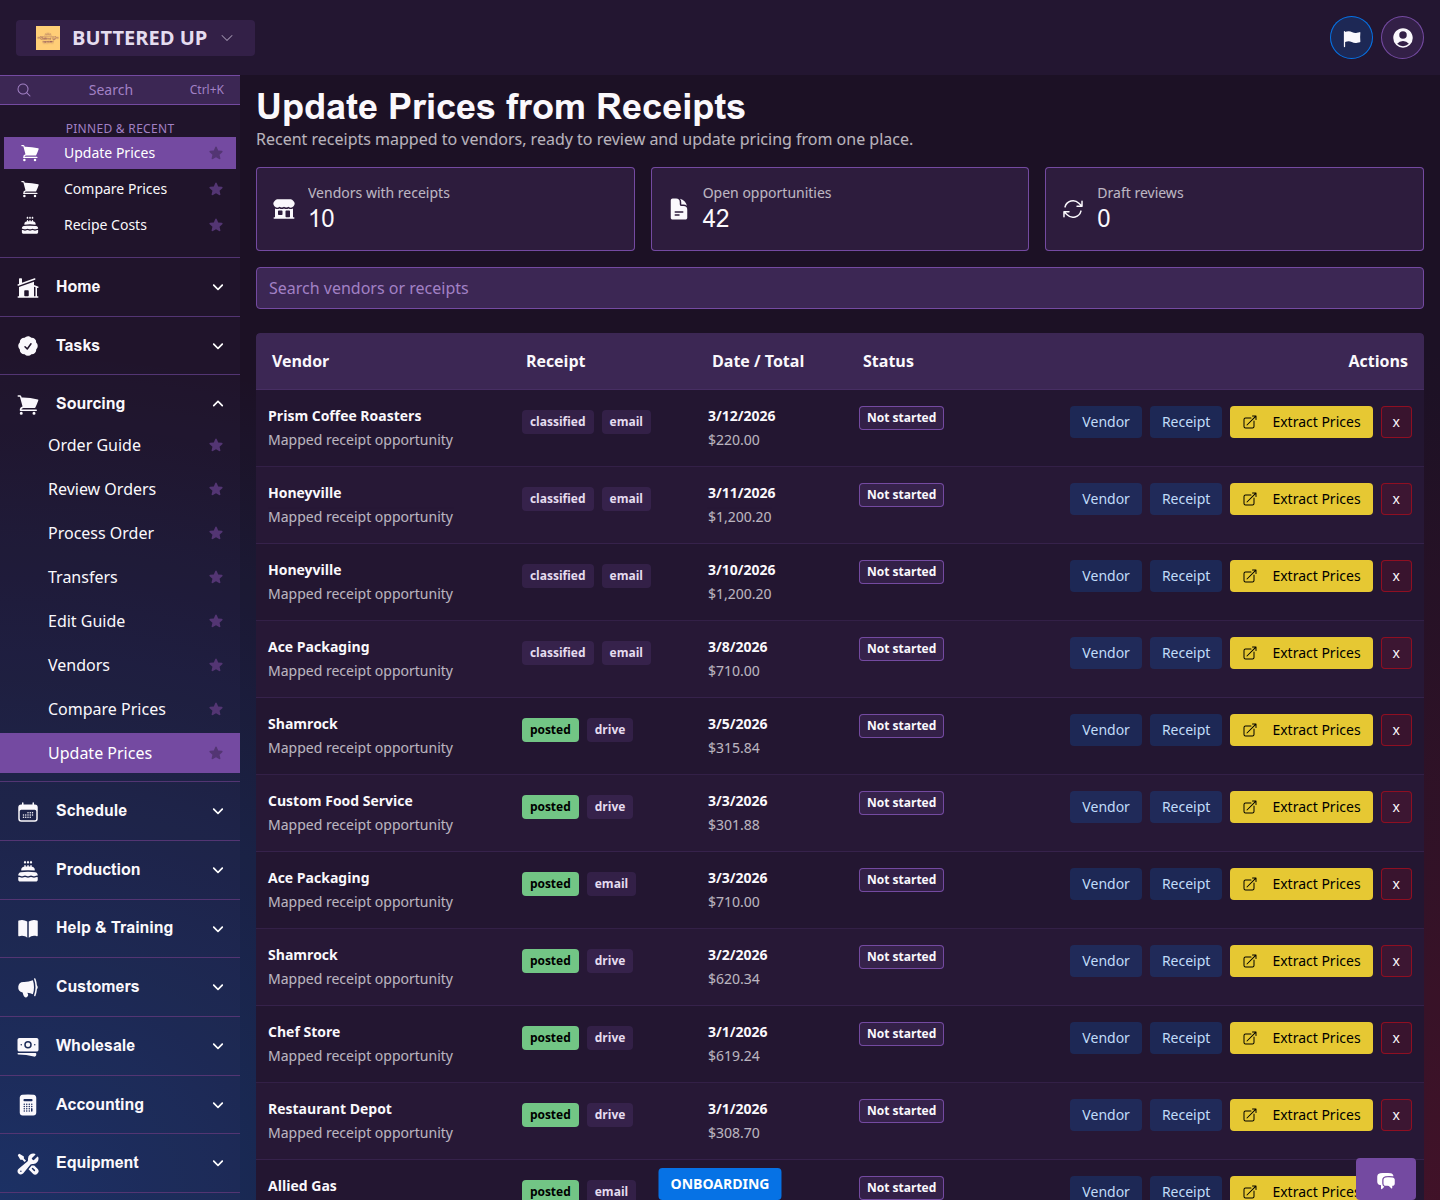Toggle the star pin next to Order Guide

pyautogui.click(x=216, y=445)
